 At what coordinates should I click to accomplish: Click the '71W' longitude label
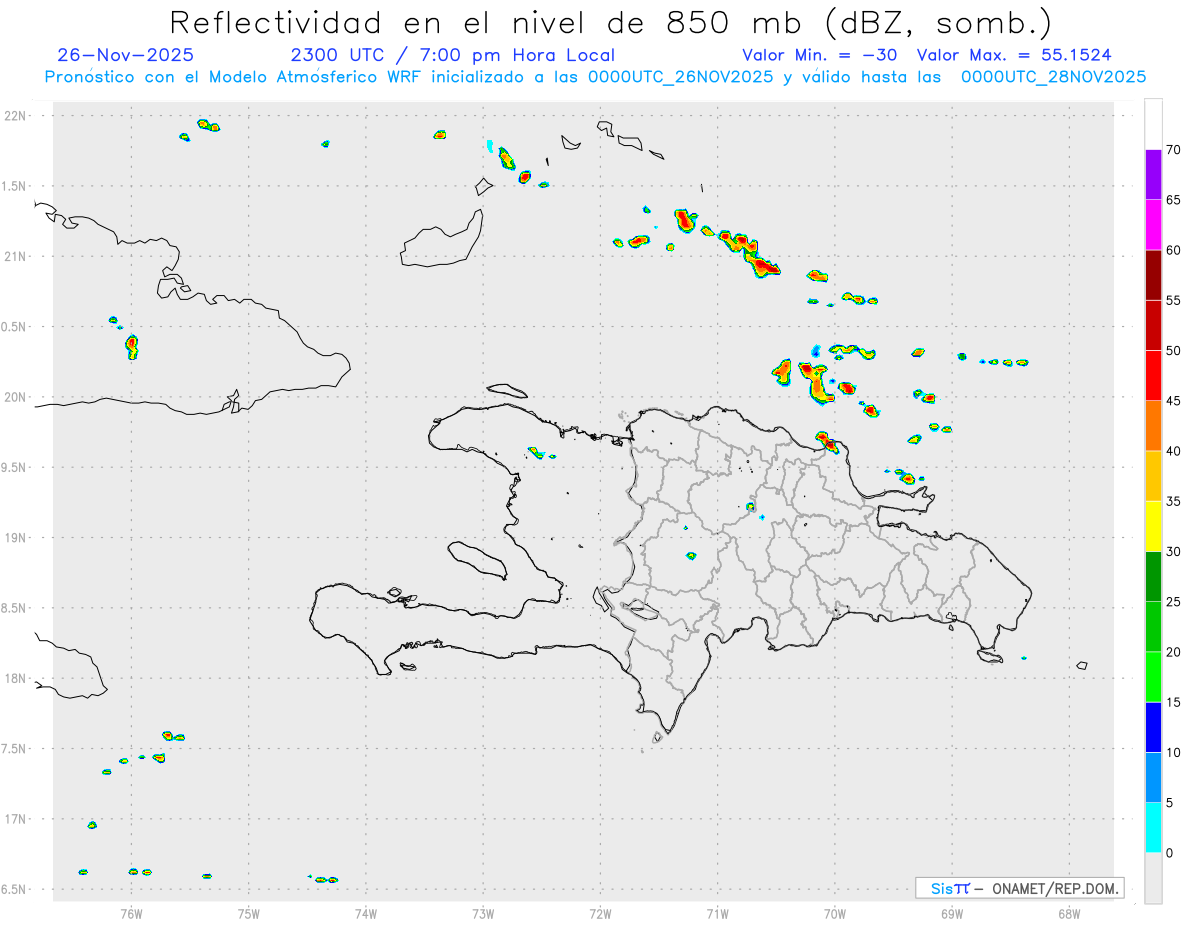pyautogui.click(x=718, y=913)
